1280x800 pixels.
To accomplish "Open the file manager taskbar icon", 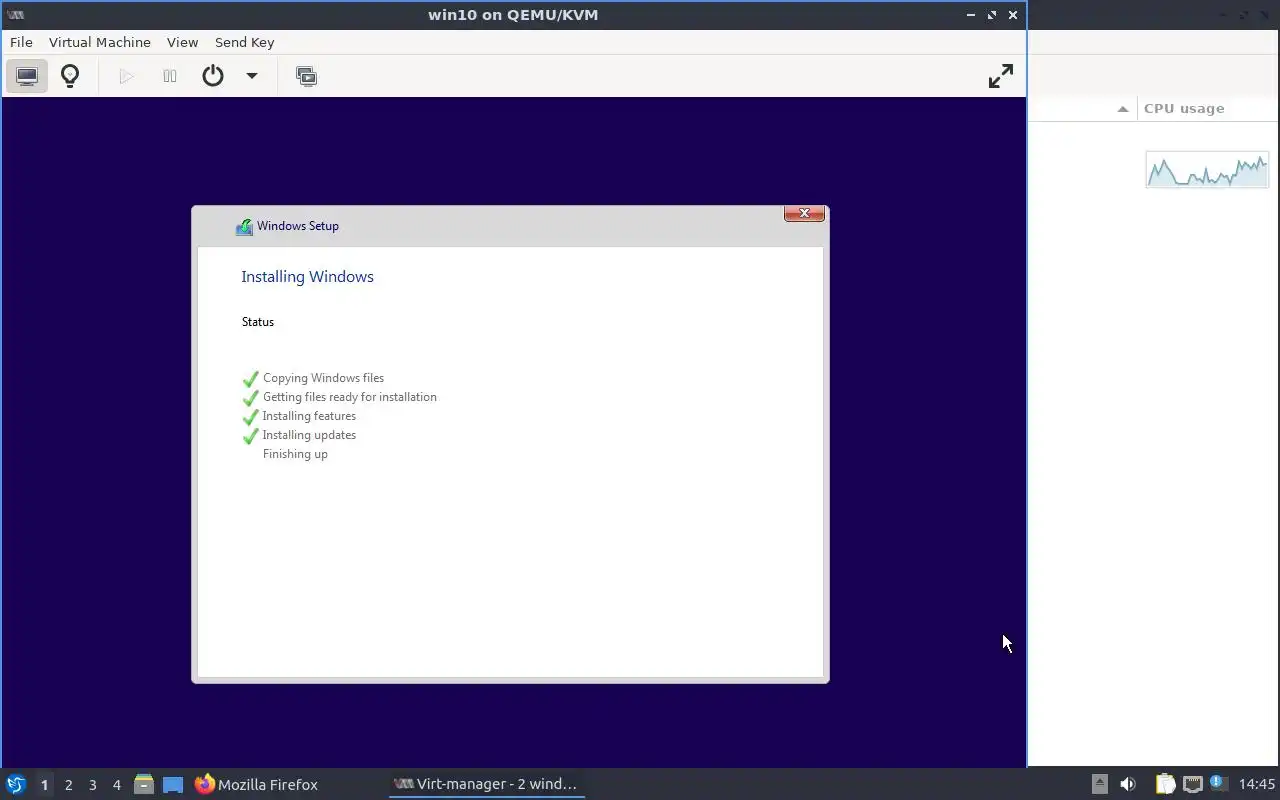I will (x=144, y=785).
